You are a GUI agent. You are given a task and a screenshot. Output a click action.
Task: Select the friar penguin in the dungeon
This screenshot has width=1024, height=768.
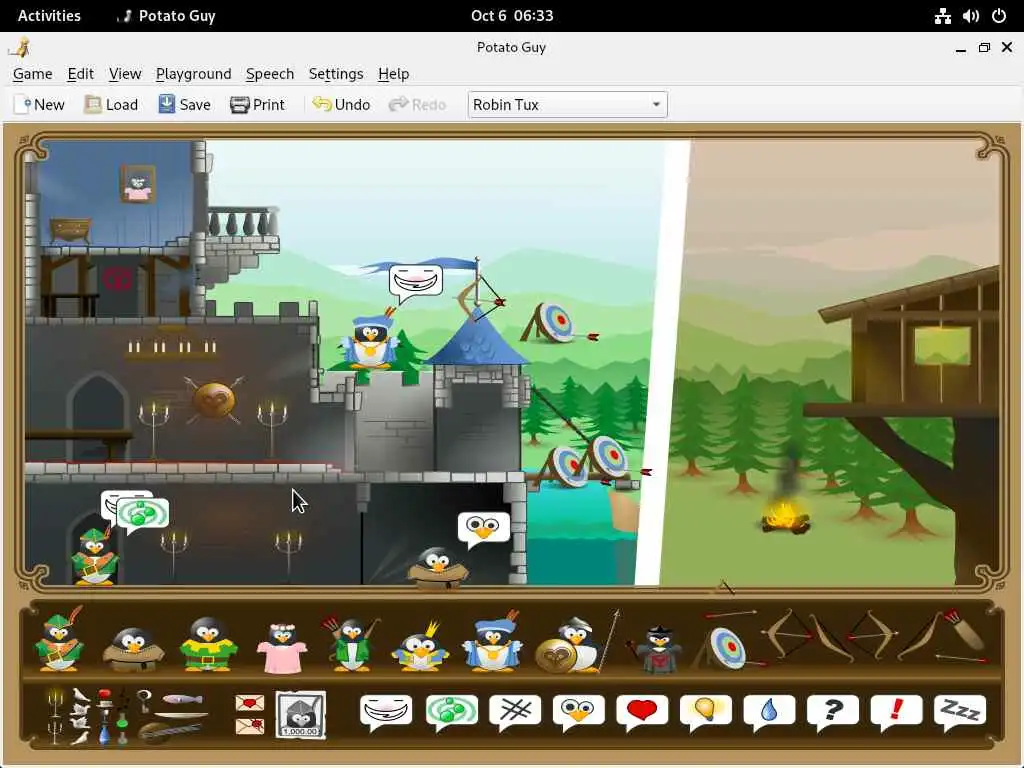(437, 566)
